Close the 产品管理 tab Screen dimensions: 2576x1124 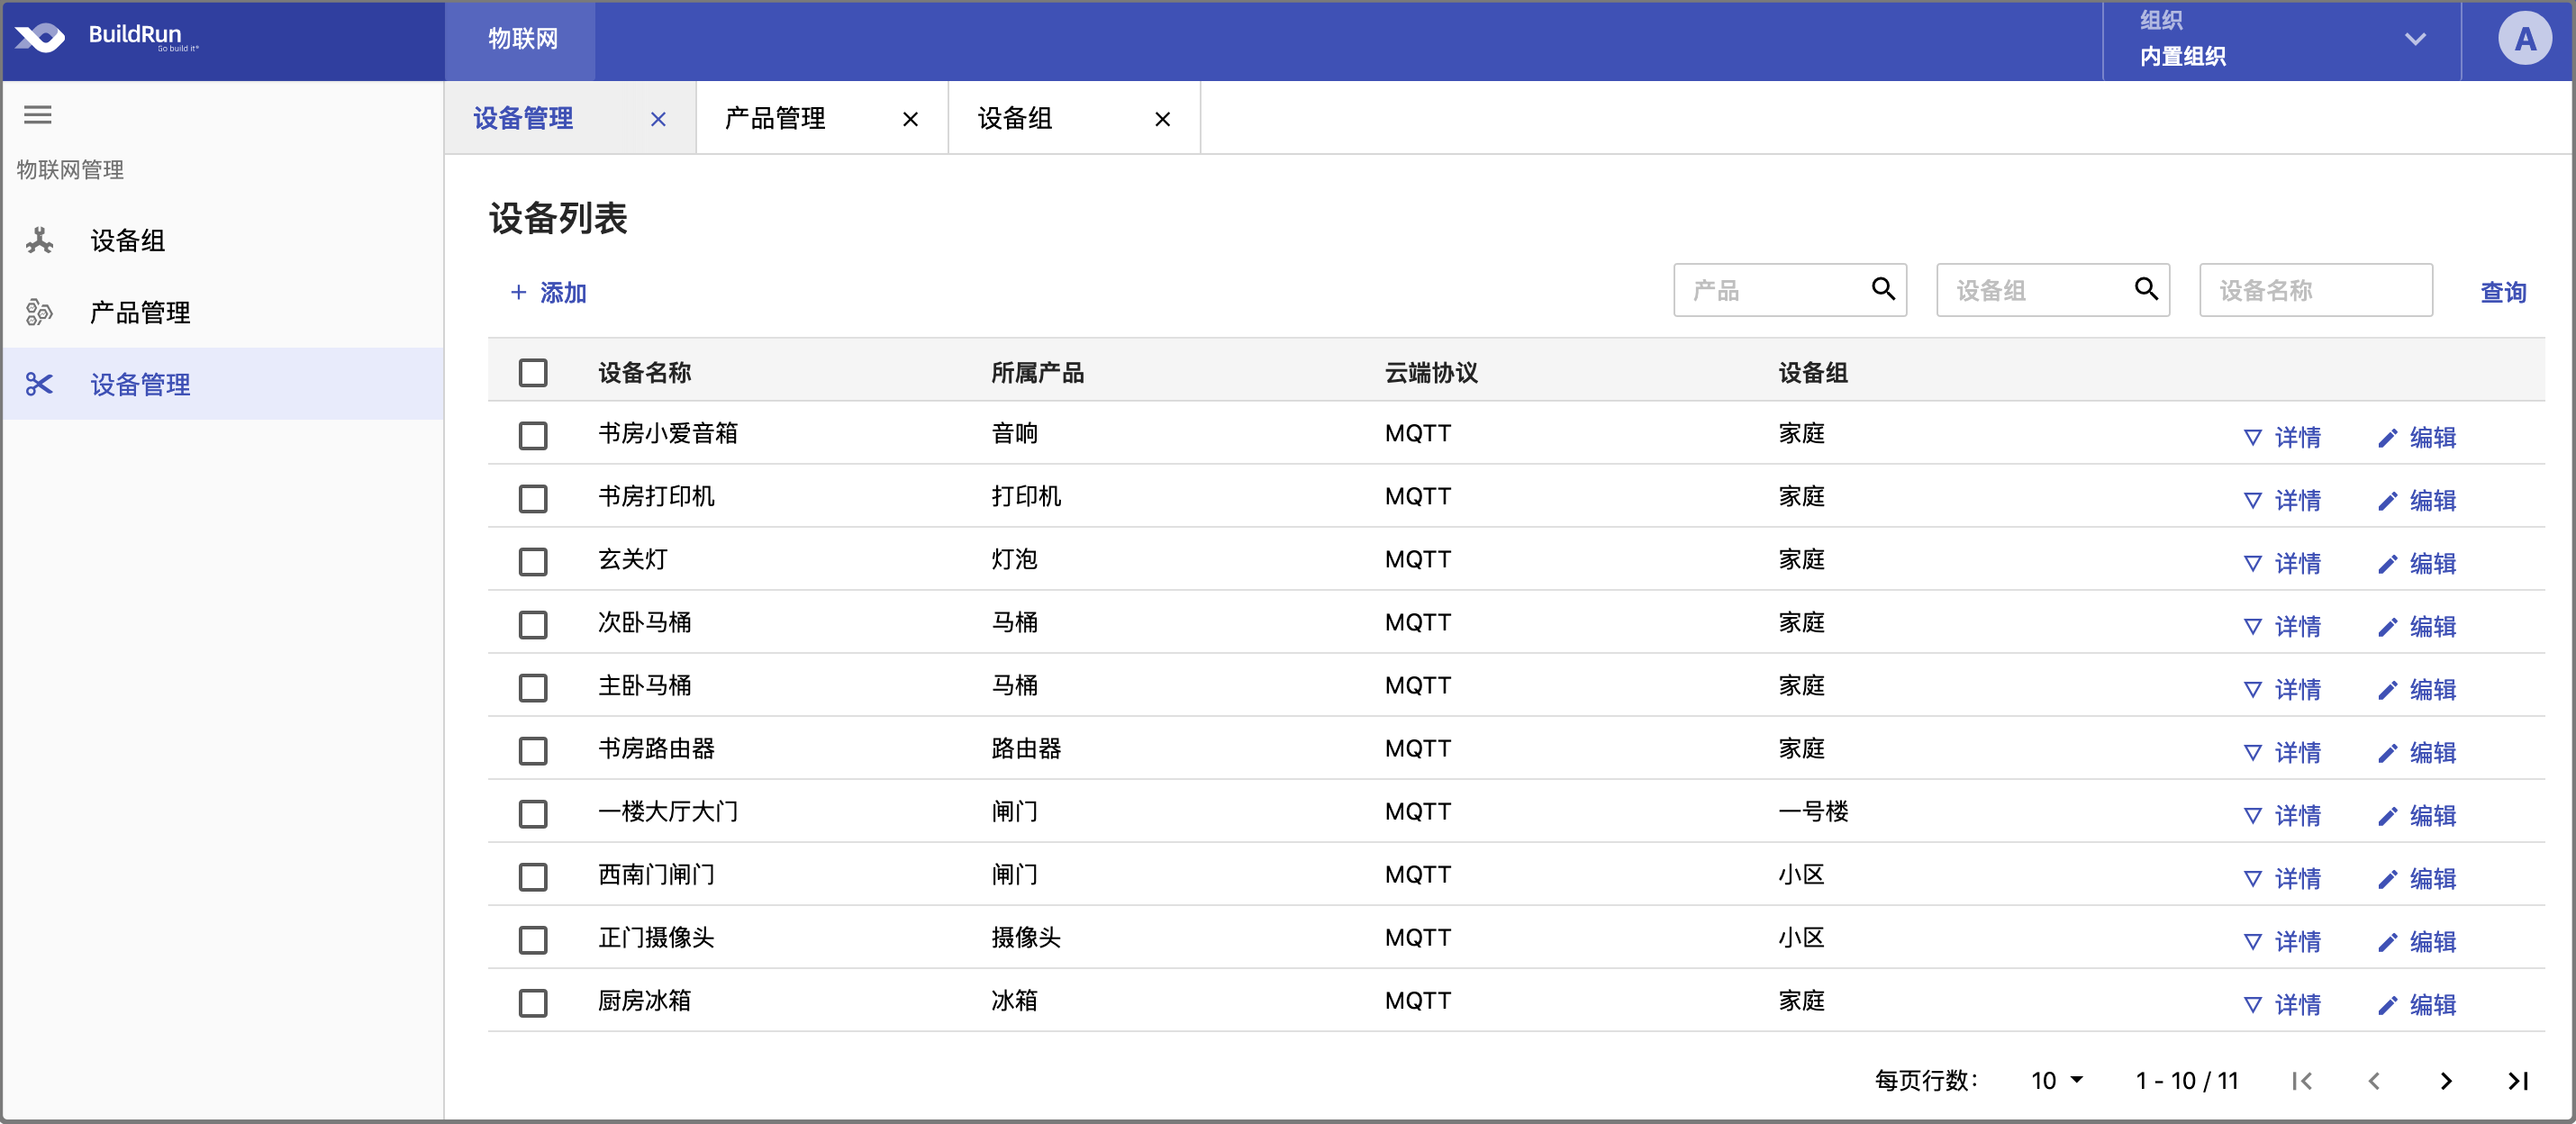coord(910,119)
